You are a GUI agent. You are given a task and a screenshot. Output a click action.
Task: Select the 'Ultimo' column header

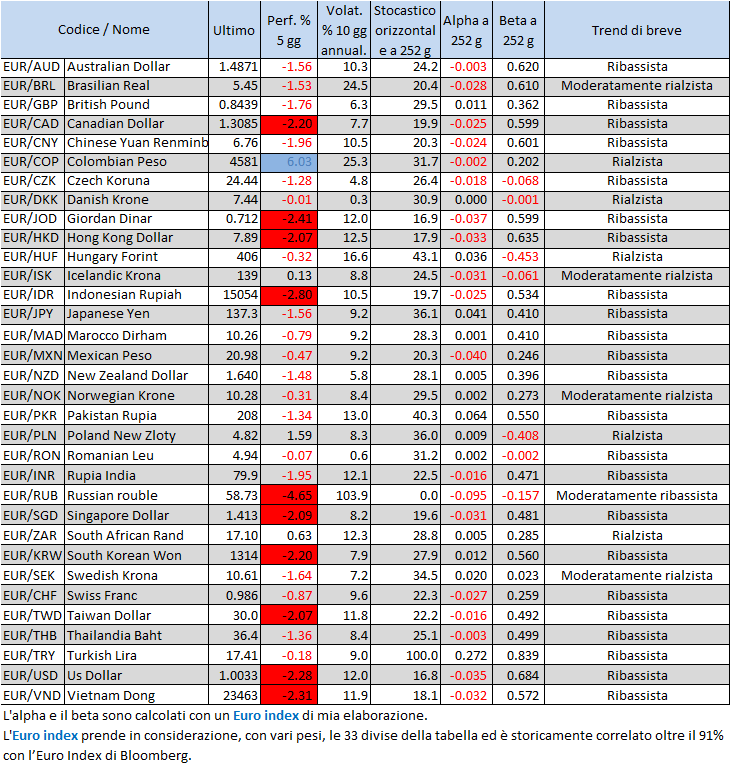234,29
